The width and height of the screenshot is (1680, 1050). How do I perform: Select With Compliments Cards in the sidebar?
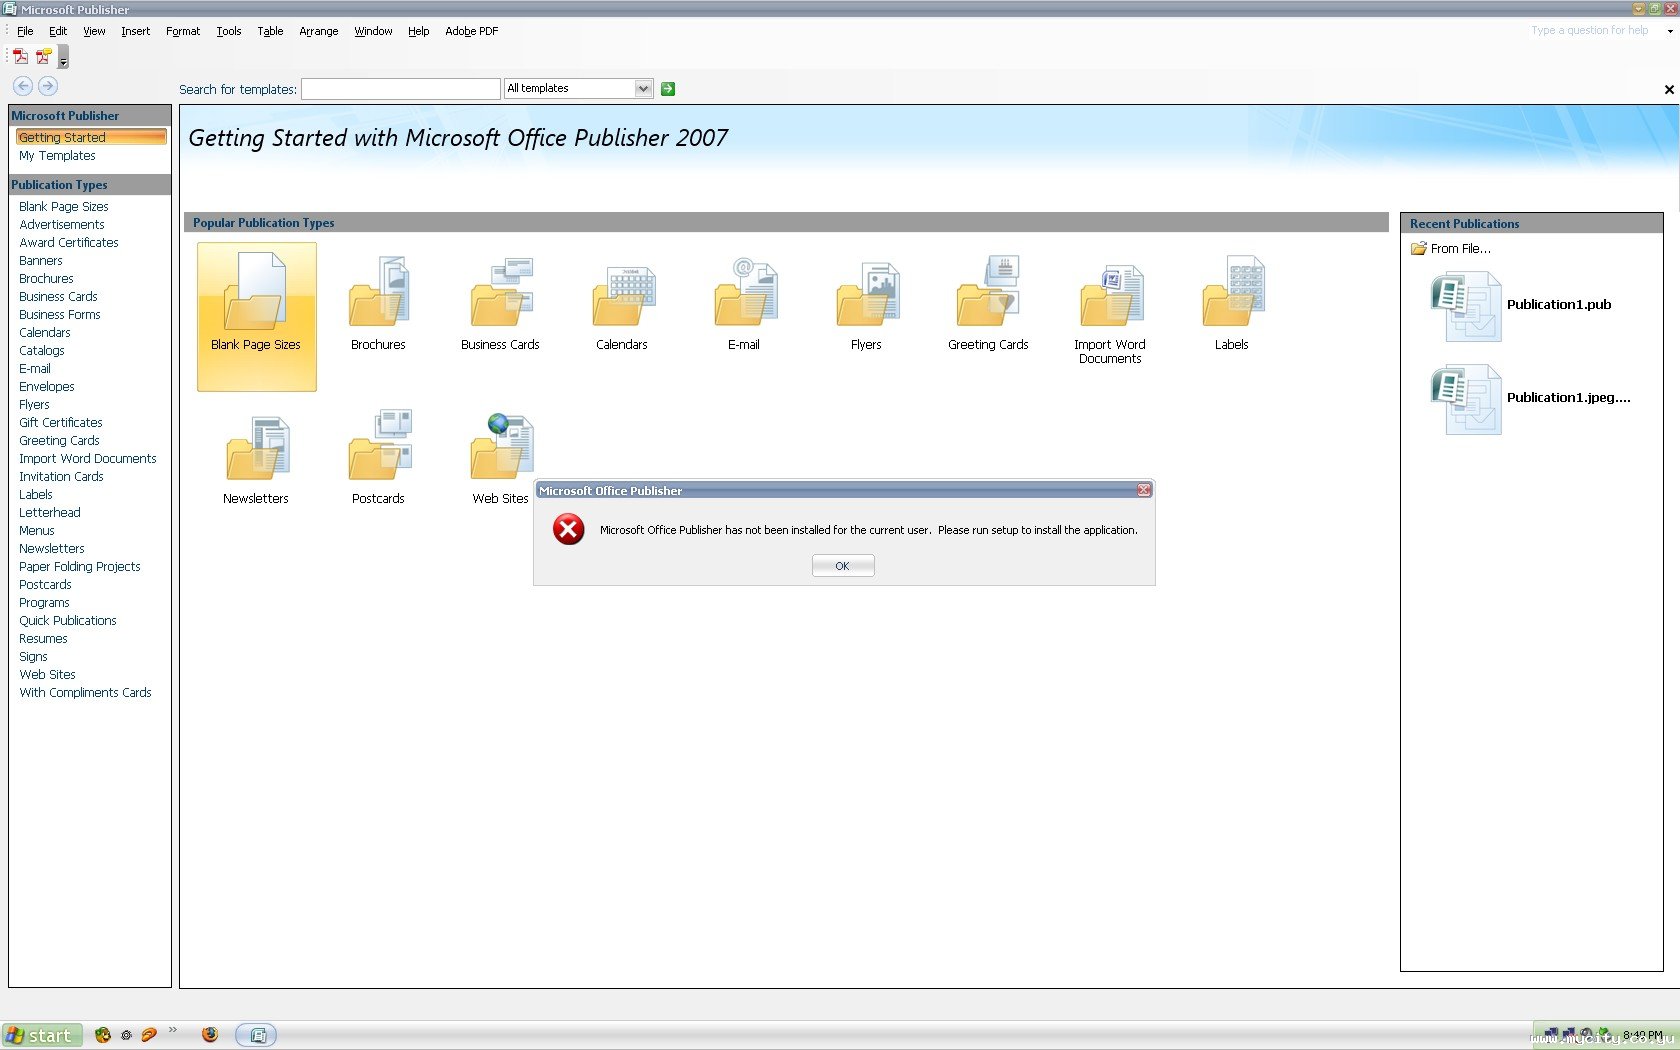coord(86,693)
